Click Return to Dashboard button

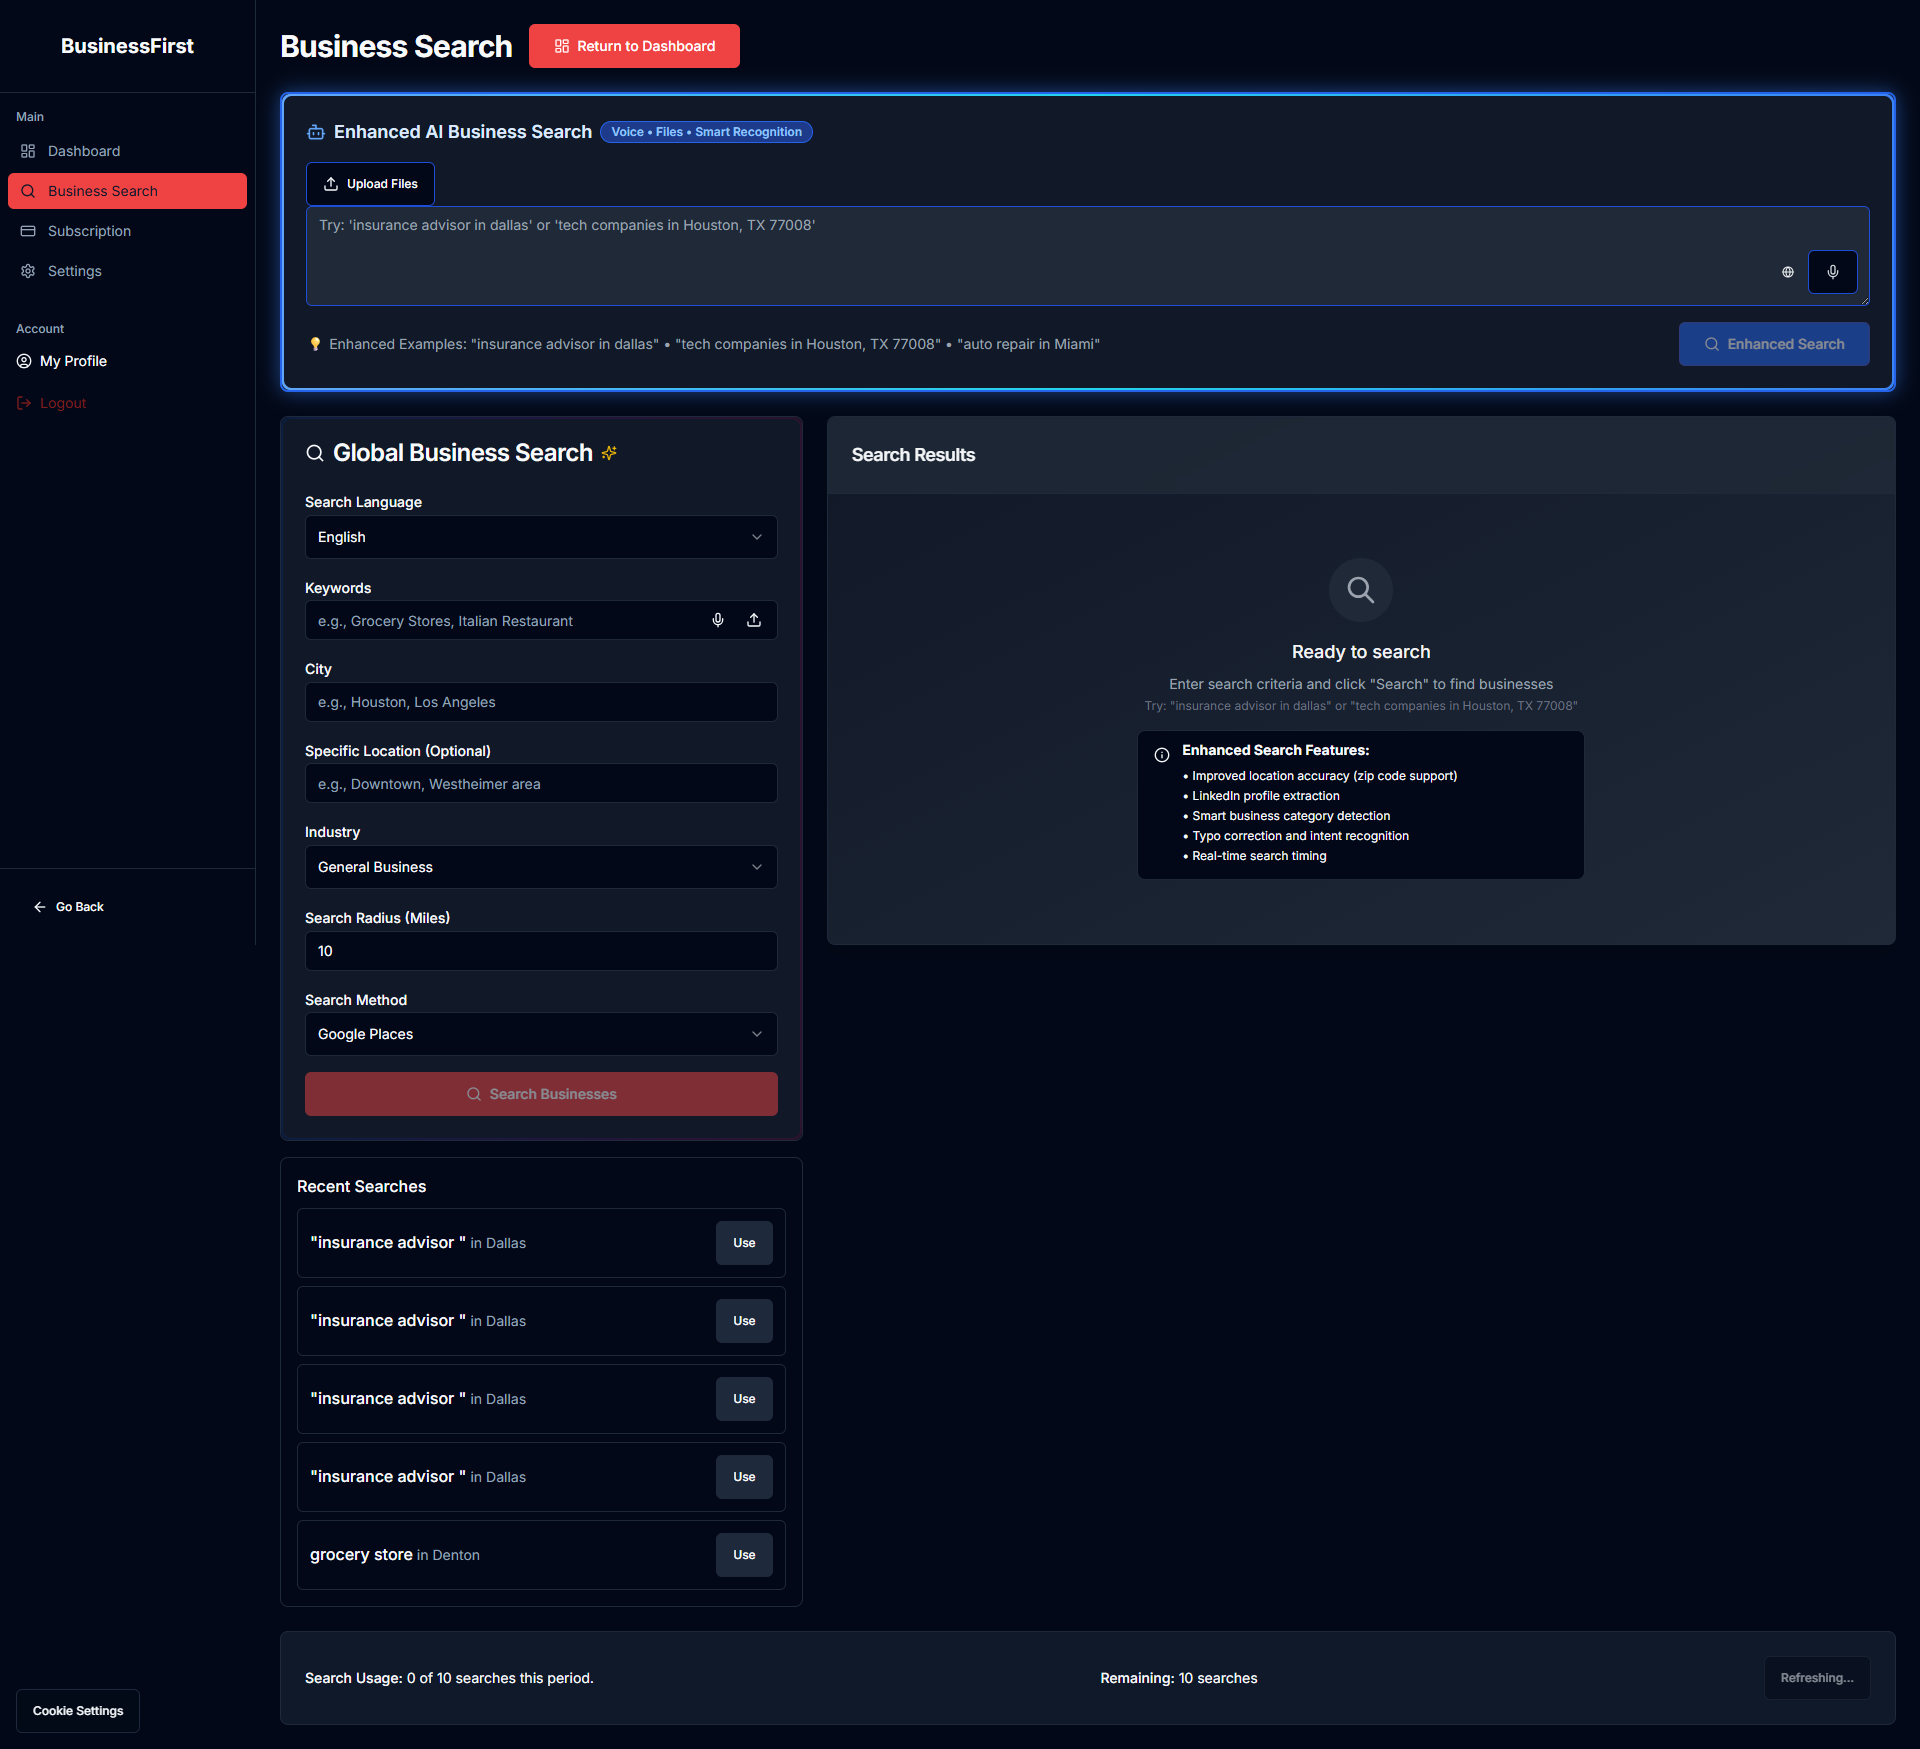click(634, 46)
